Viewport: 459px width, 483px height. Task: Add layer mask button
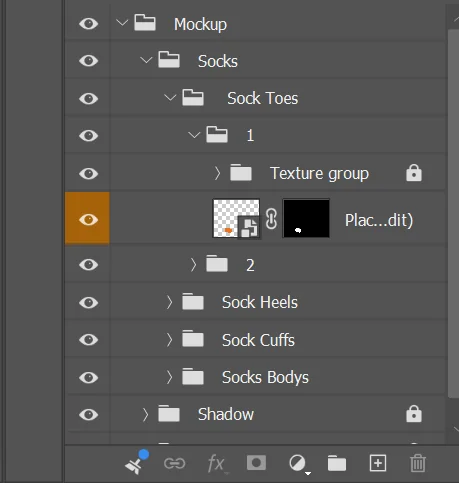[x=256, y=463]
